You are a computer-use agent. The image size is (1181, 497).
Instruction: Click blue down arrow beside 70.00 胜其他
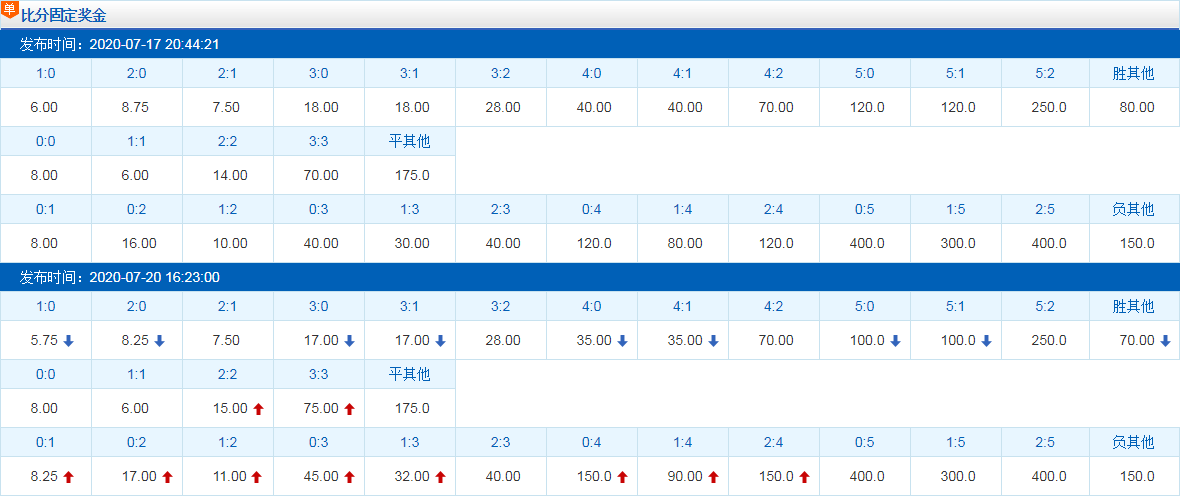click(1166, 341)
